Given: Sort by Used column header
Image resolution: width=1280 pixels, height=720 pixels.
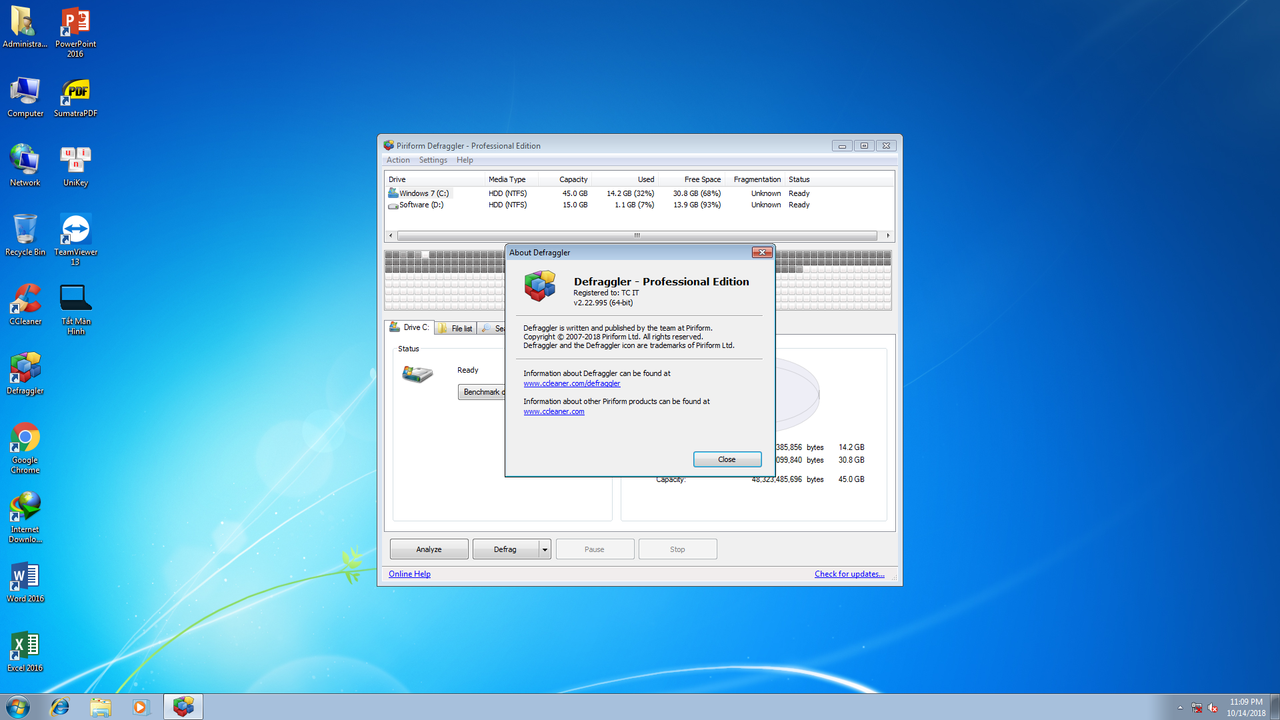Looking at the screenshot, I should [625, 179].
